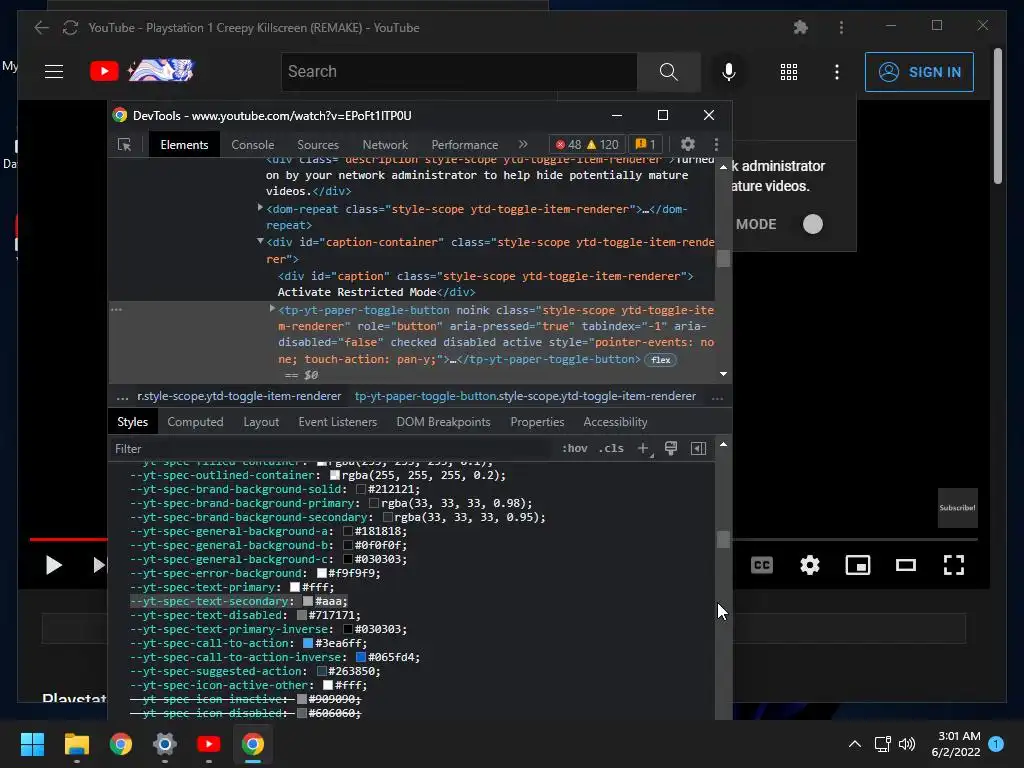Screen dimensions: 1024x768
Task: Activate DevTools inspect element picker
Action: 124,145
